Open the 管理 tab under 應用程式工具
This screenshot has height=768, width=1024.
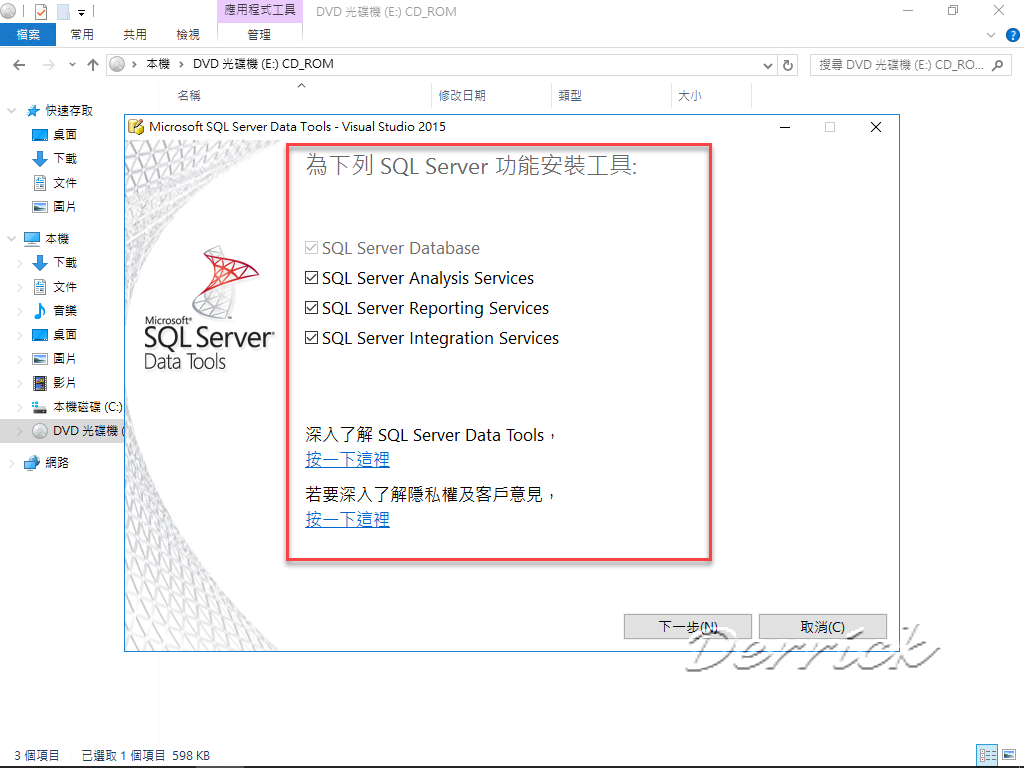coord(258,34)
